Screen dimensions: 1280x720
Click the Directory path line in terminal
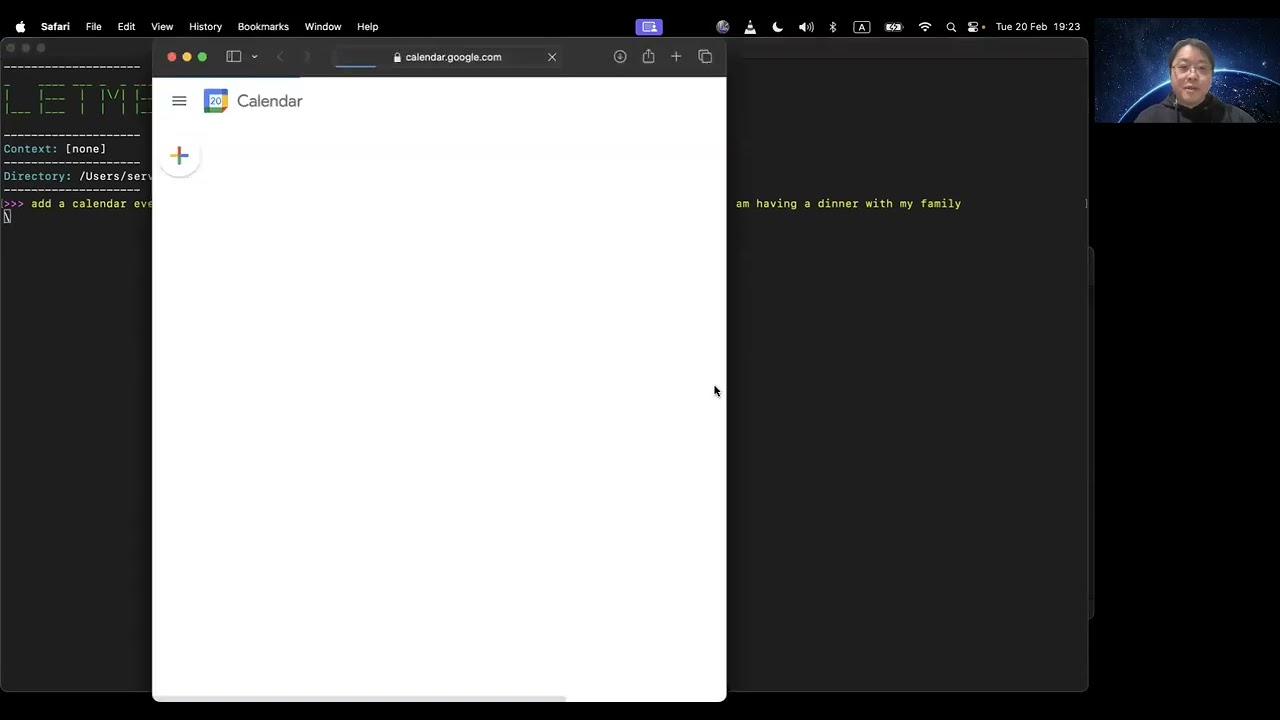pyautogui.click(x=78, y=176)
